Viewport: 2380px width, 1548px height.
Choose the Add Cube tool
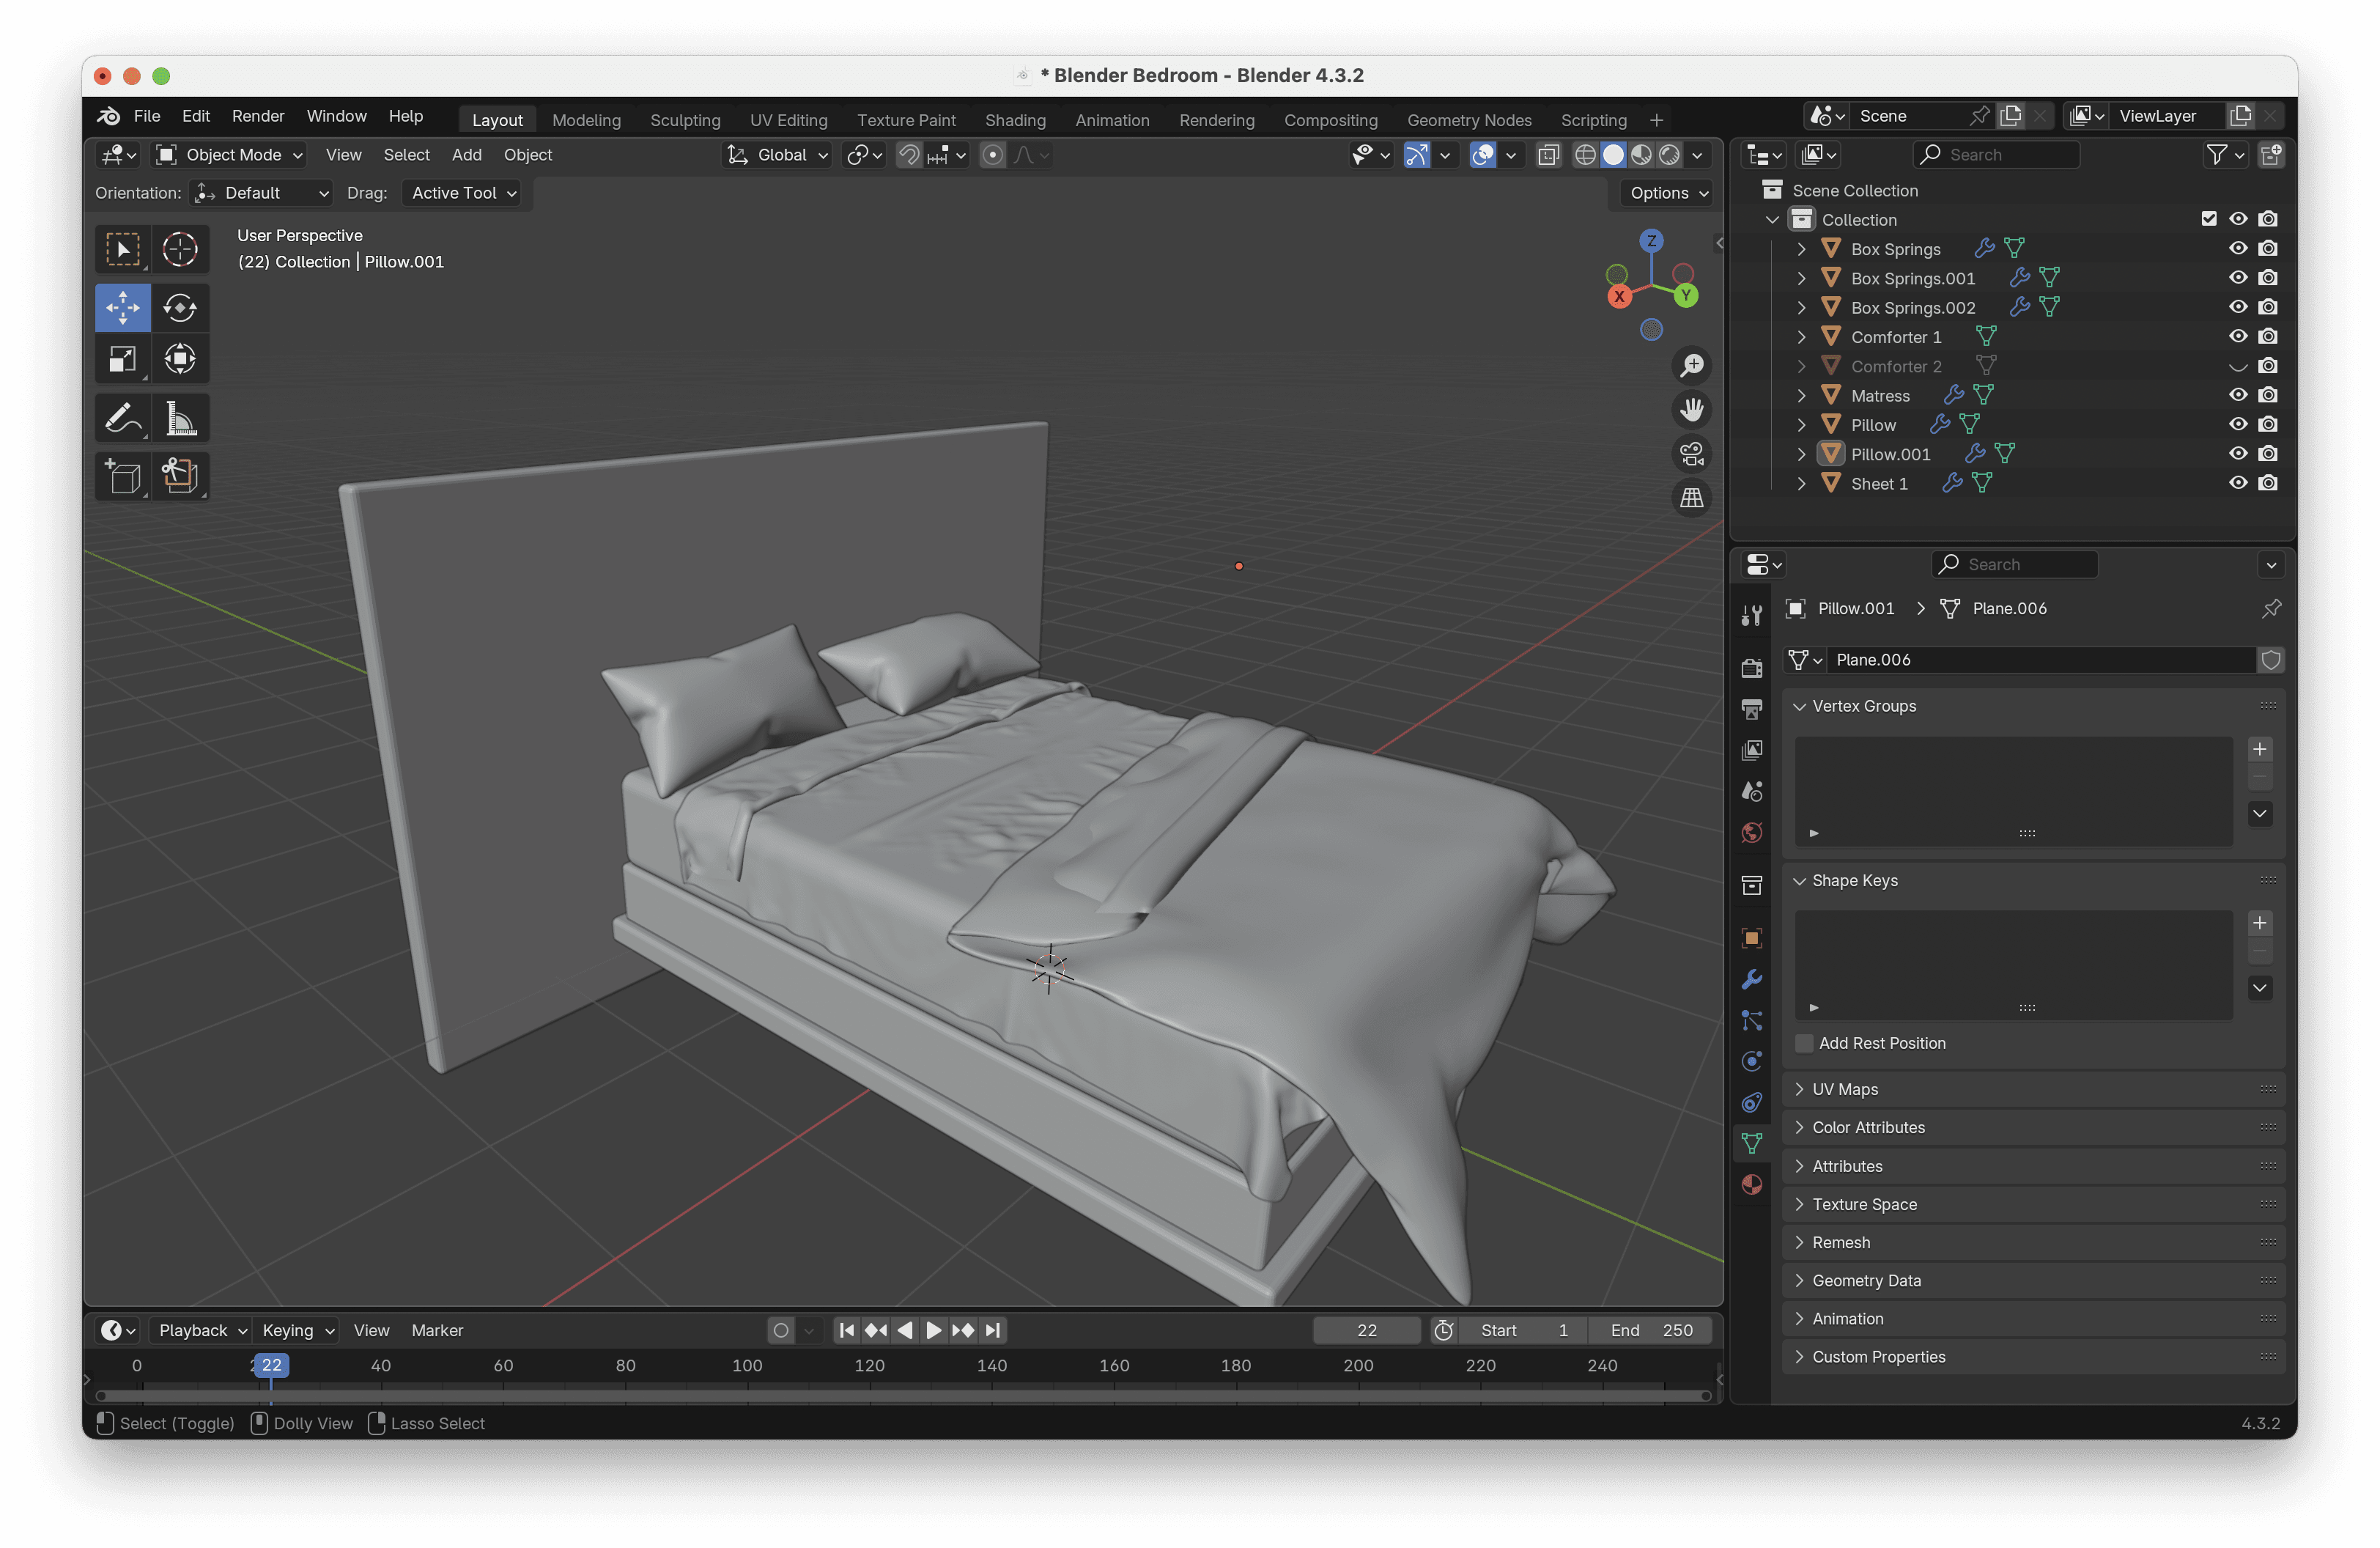tap(122, 476)
